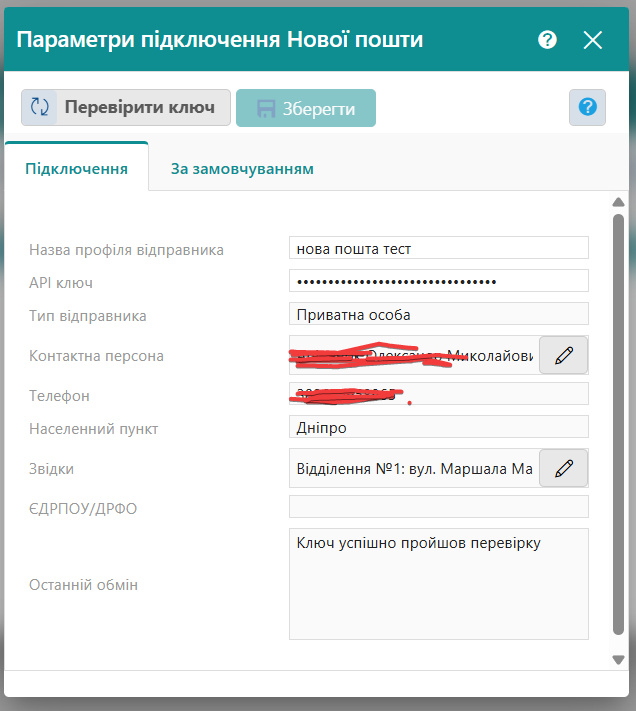Edit Звідки with pencil icon
The width and height of the screenshot is (636, 711).
(x=563, y=468)
